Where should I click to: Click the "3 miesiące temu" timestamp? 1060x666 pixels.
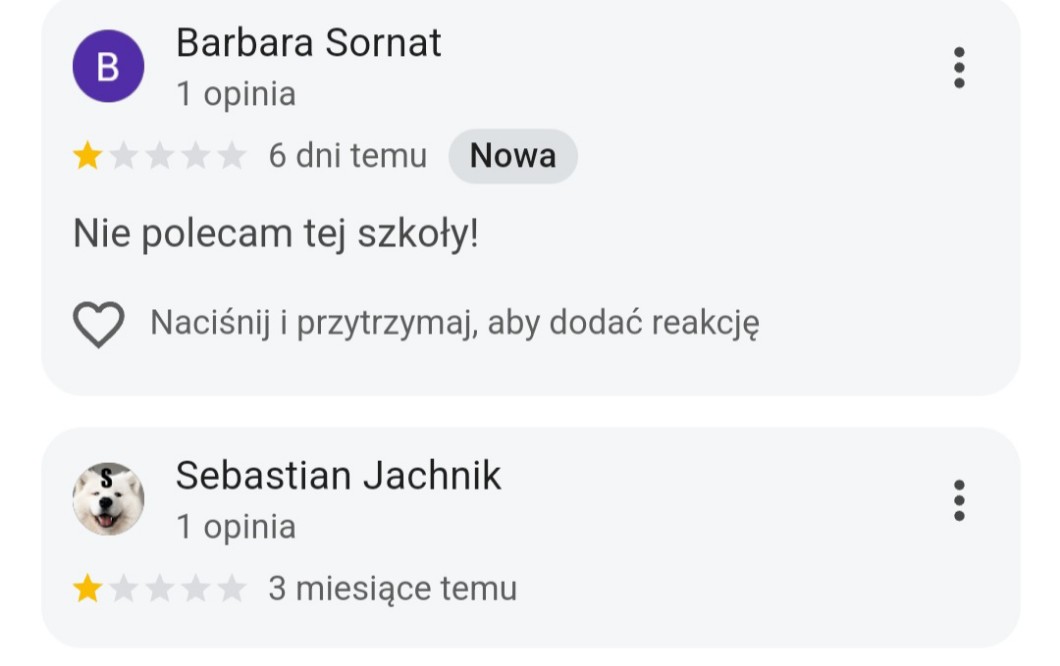click(x=392, y=589)
